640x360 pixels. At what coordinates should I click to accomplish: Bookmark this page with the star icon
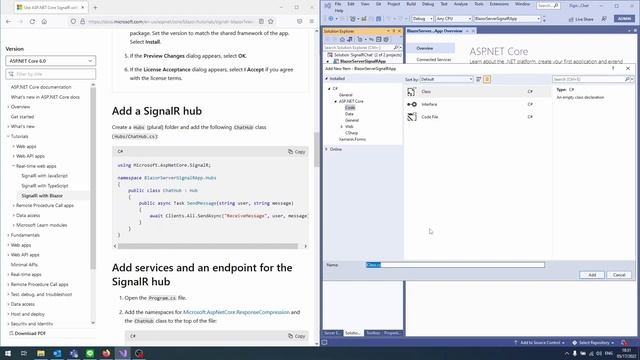click(x=271, y=21)
